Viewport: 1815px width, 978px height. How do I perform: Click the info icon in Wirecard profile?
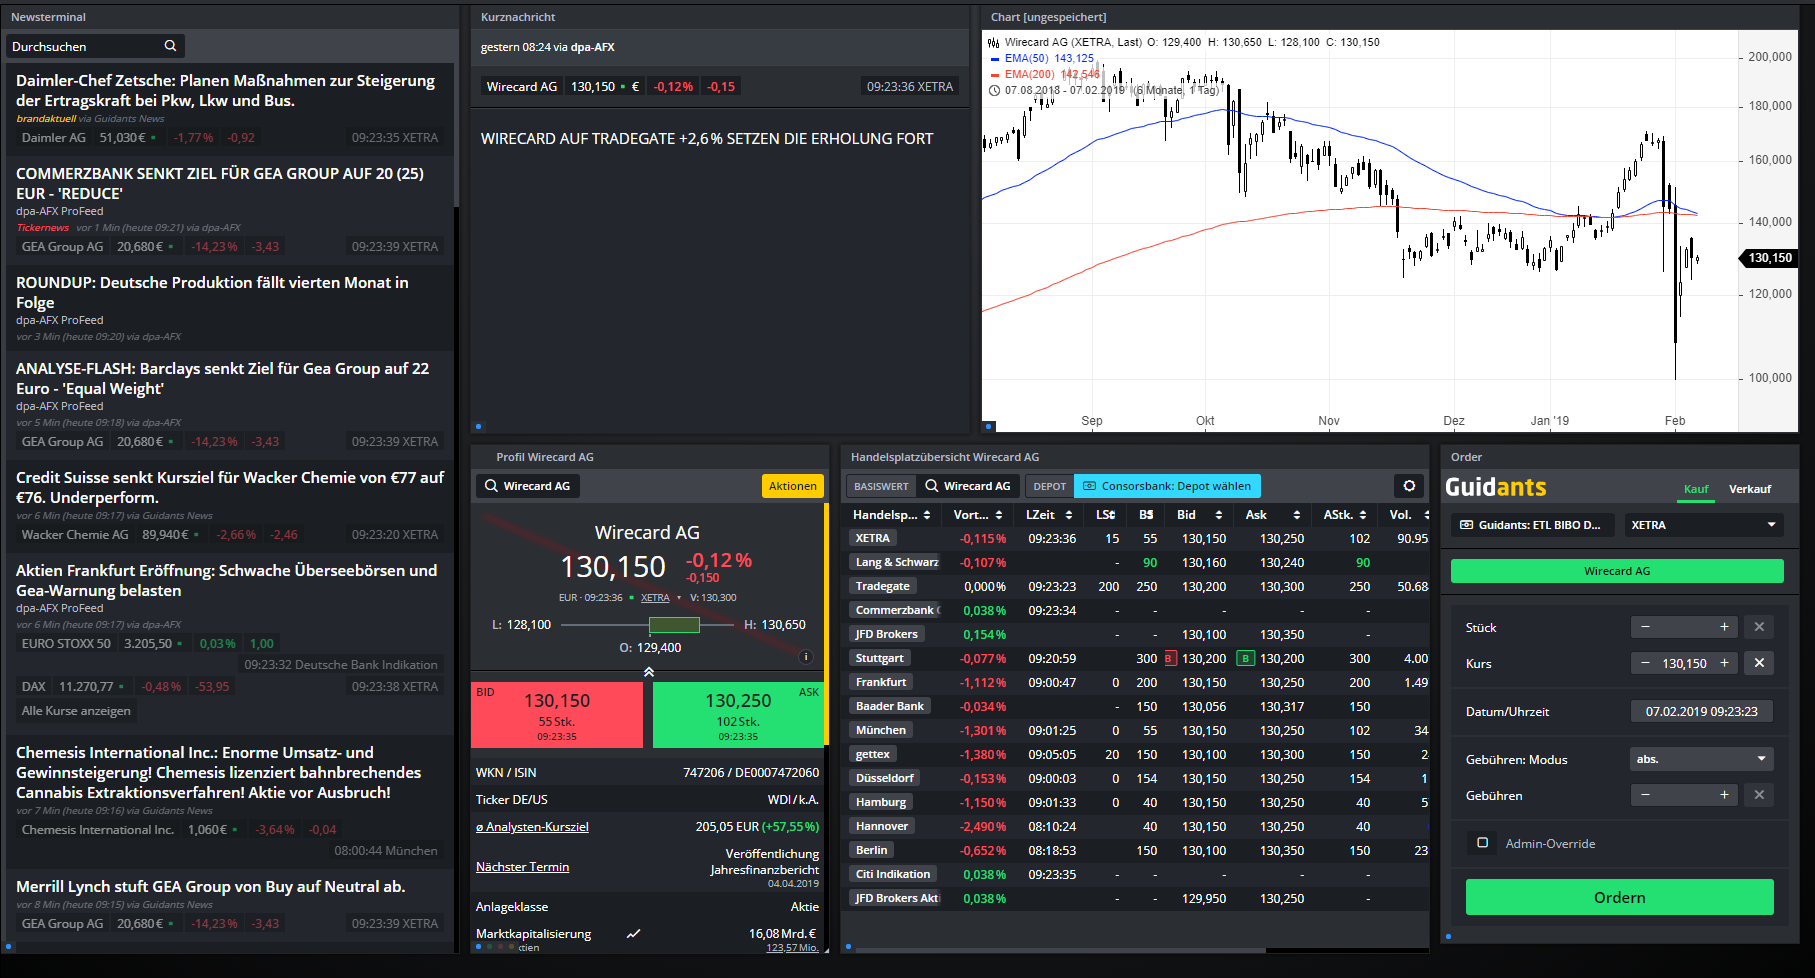click(x=806, y=657)
